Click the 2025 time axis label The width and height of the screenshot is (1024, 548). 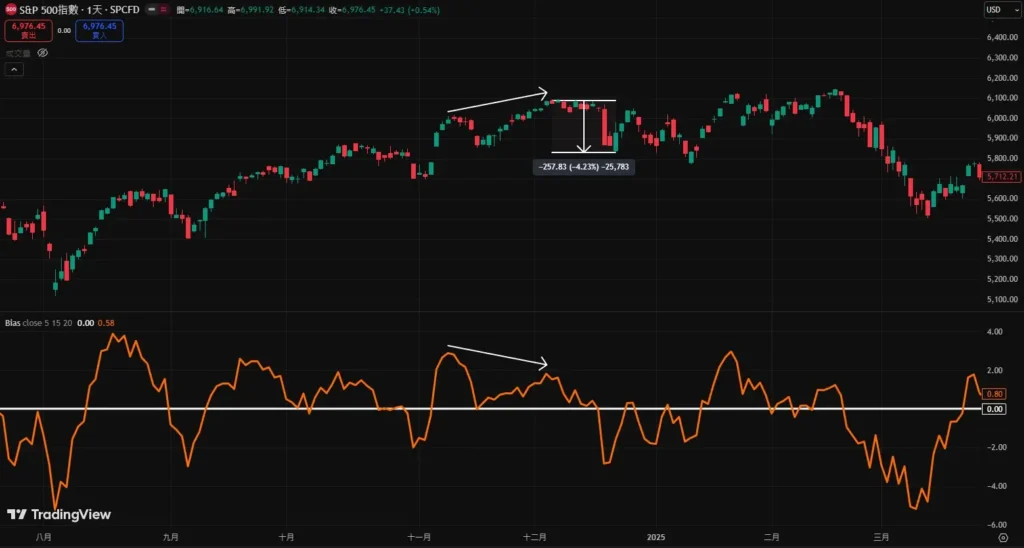(655, 537)
